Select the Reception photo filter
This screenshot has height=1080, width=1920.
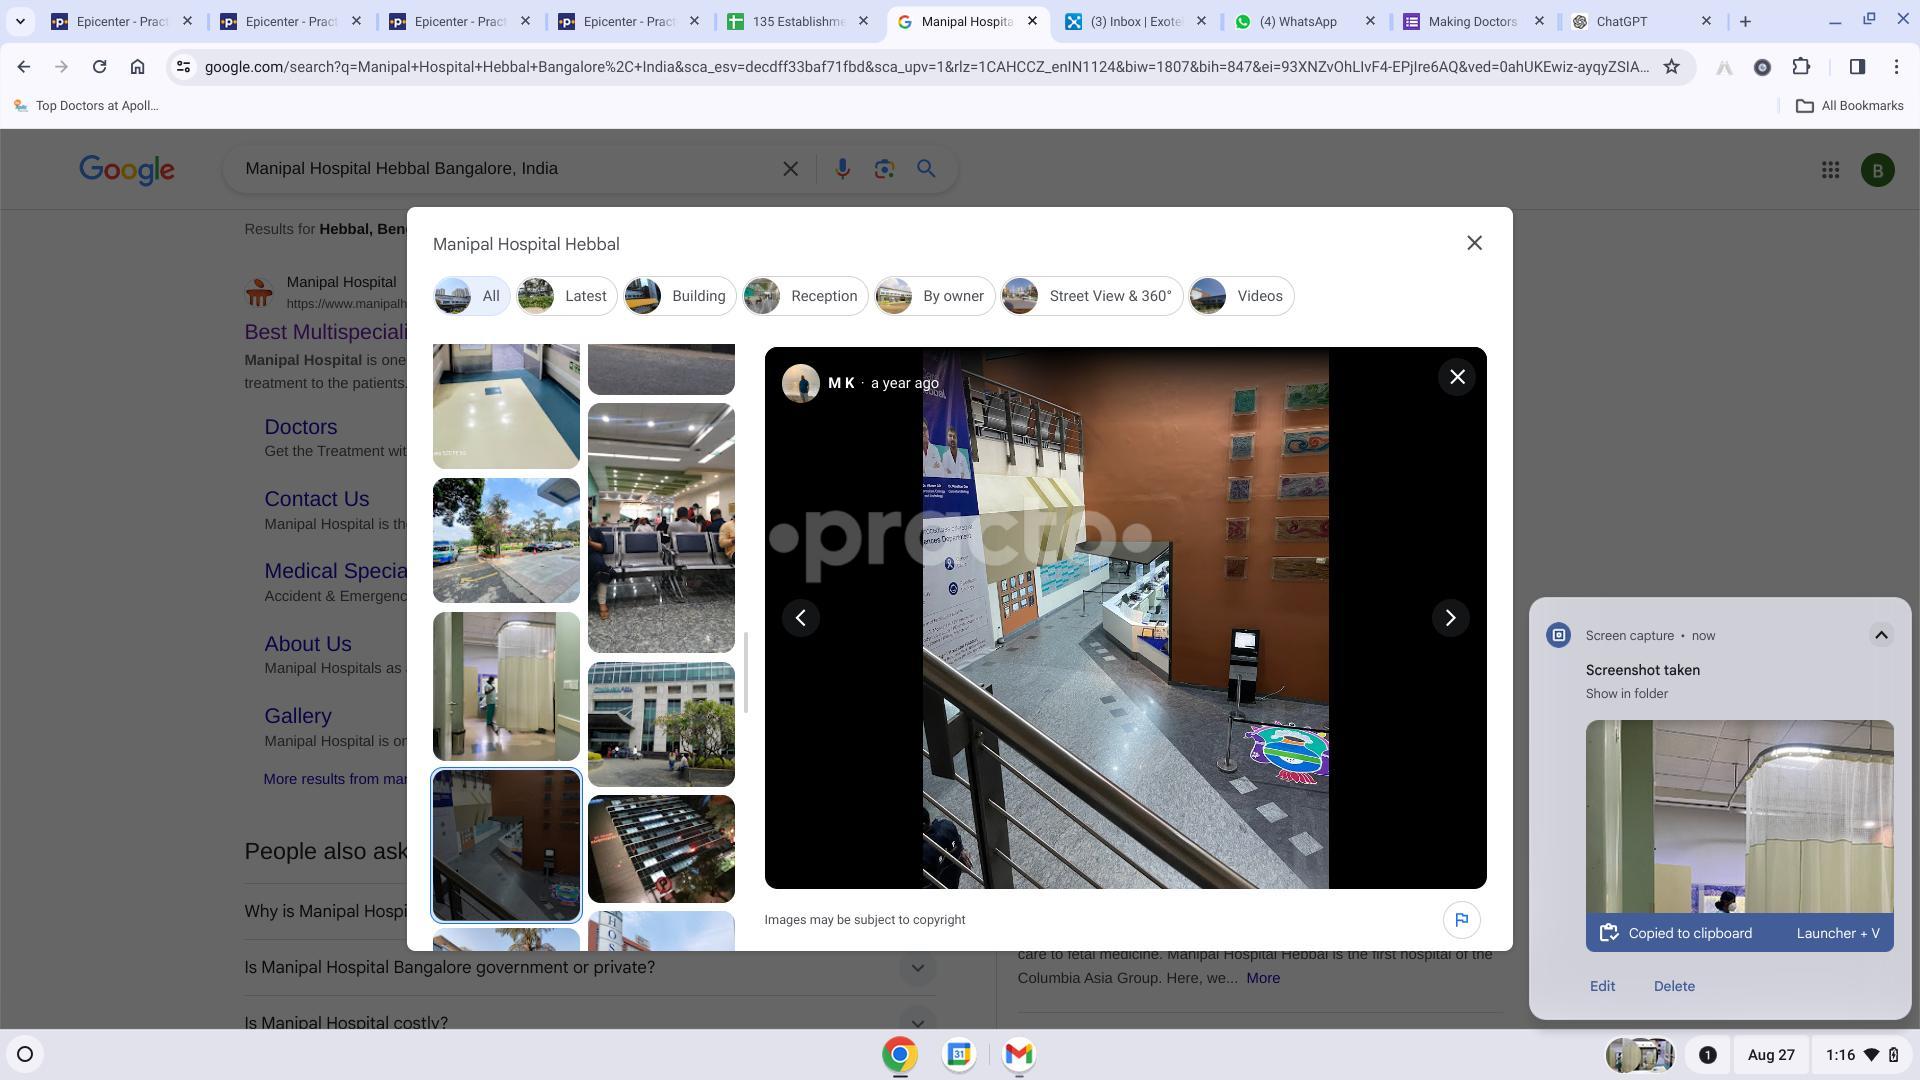click(x=805, y=296)
